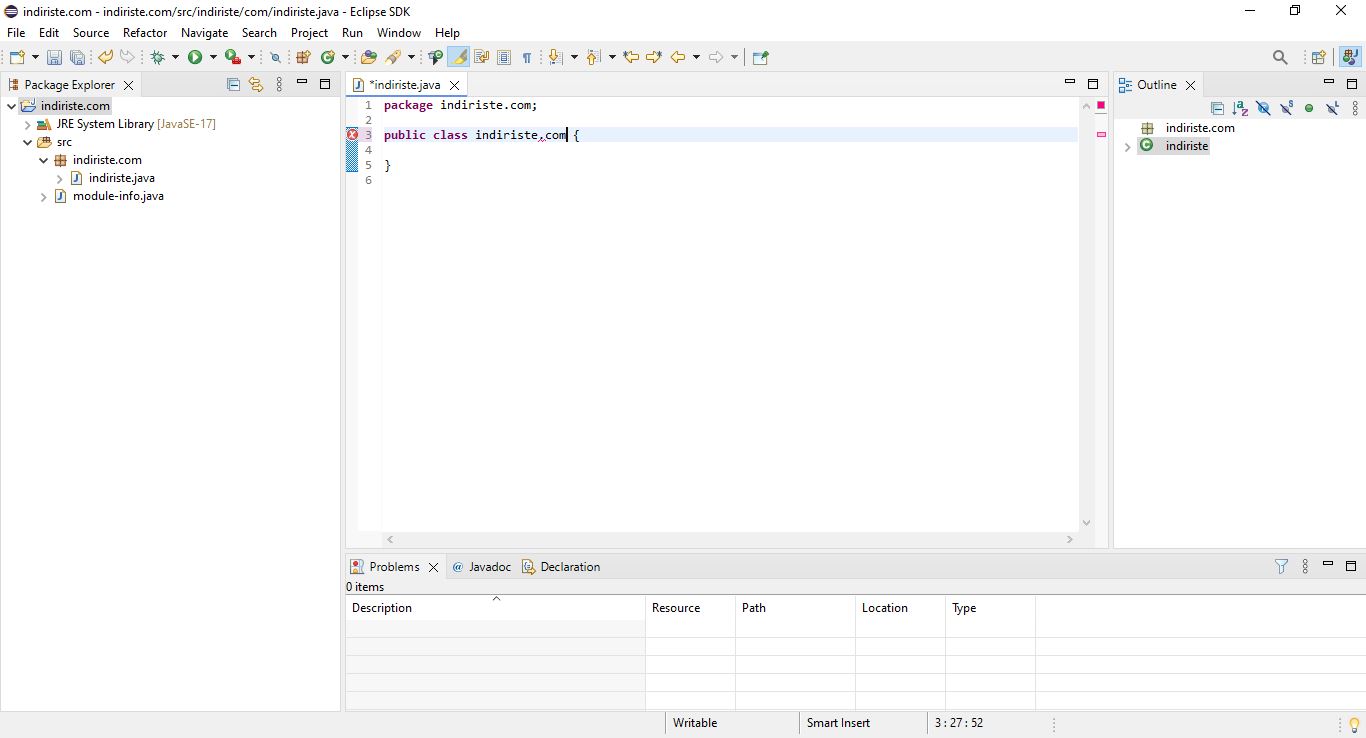Screen dimensions: 1366x738
Task: Click the New Java Class icon
Action: [327, 57]
